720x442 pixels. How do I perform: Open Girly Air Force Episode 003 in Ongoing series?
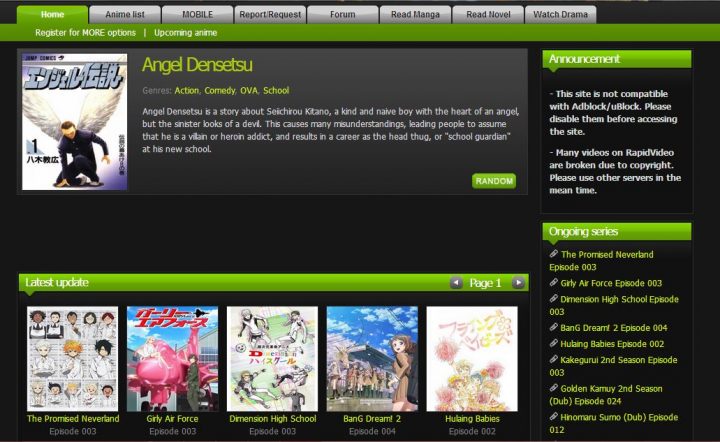point(611,283)
